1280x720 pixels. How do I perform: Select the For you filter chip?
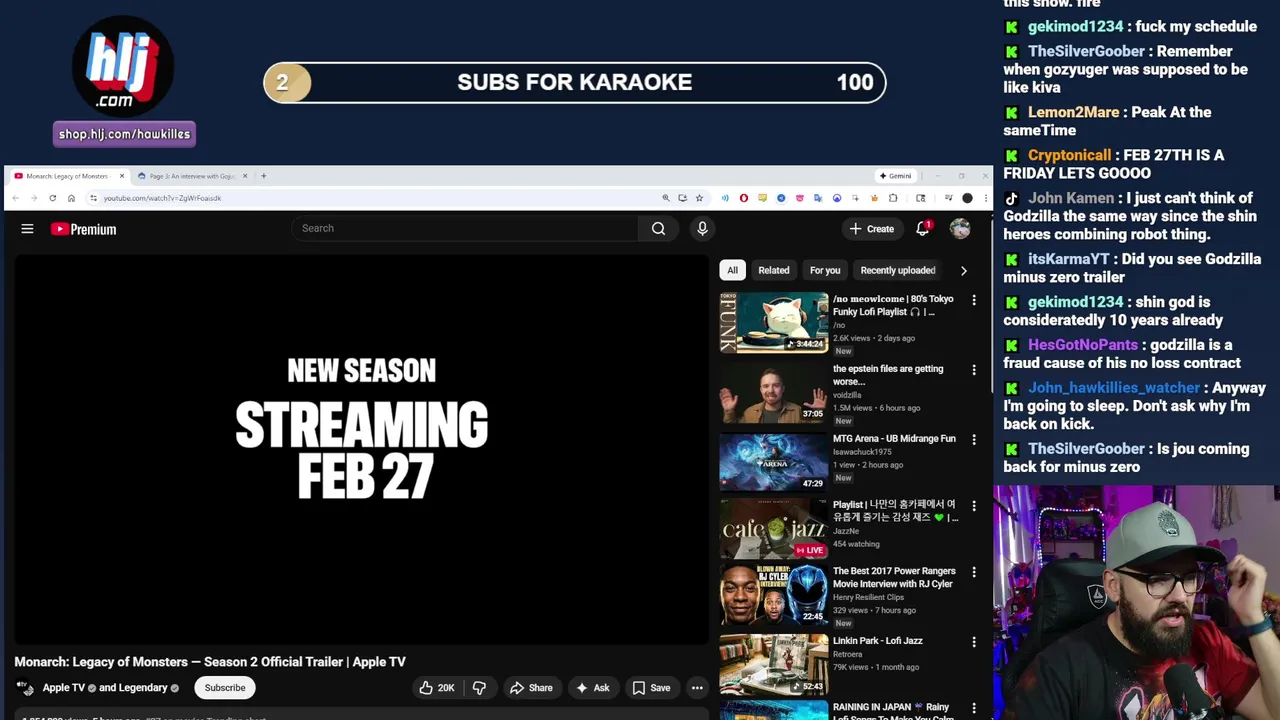825,270
